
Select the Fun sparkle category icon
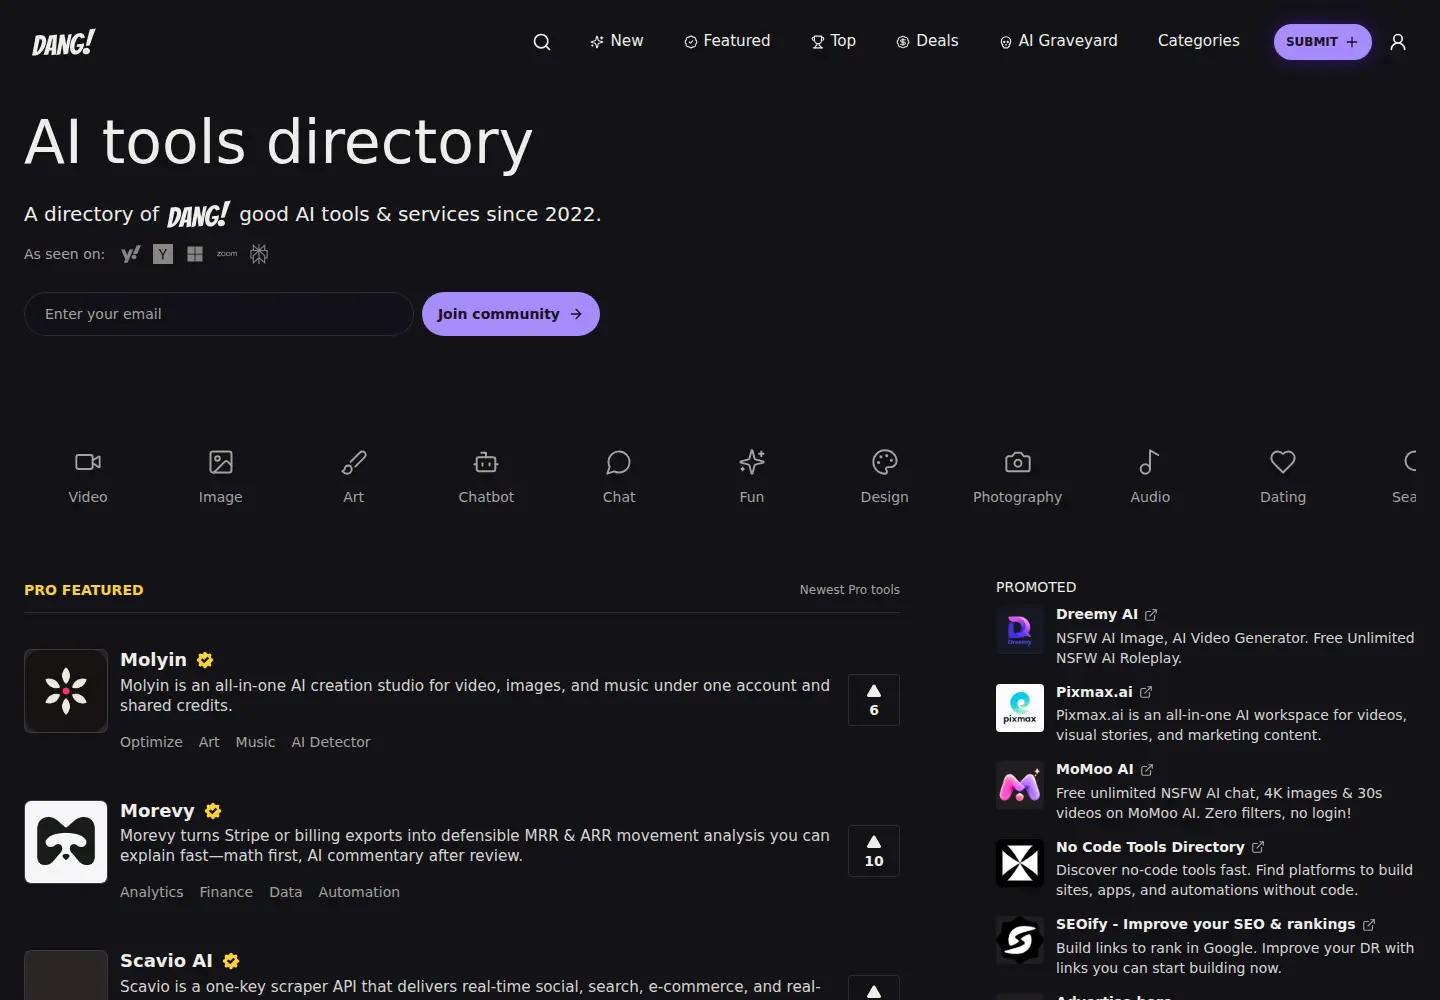click(752, 462)
